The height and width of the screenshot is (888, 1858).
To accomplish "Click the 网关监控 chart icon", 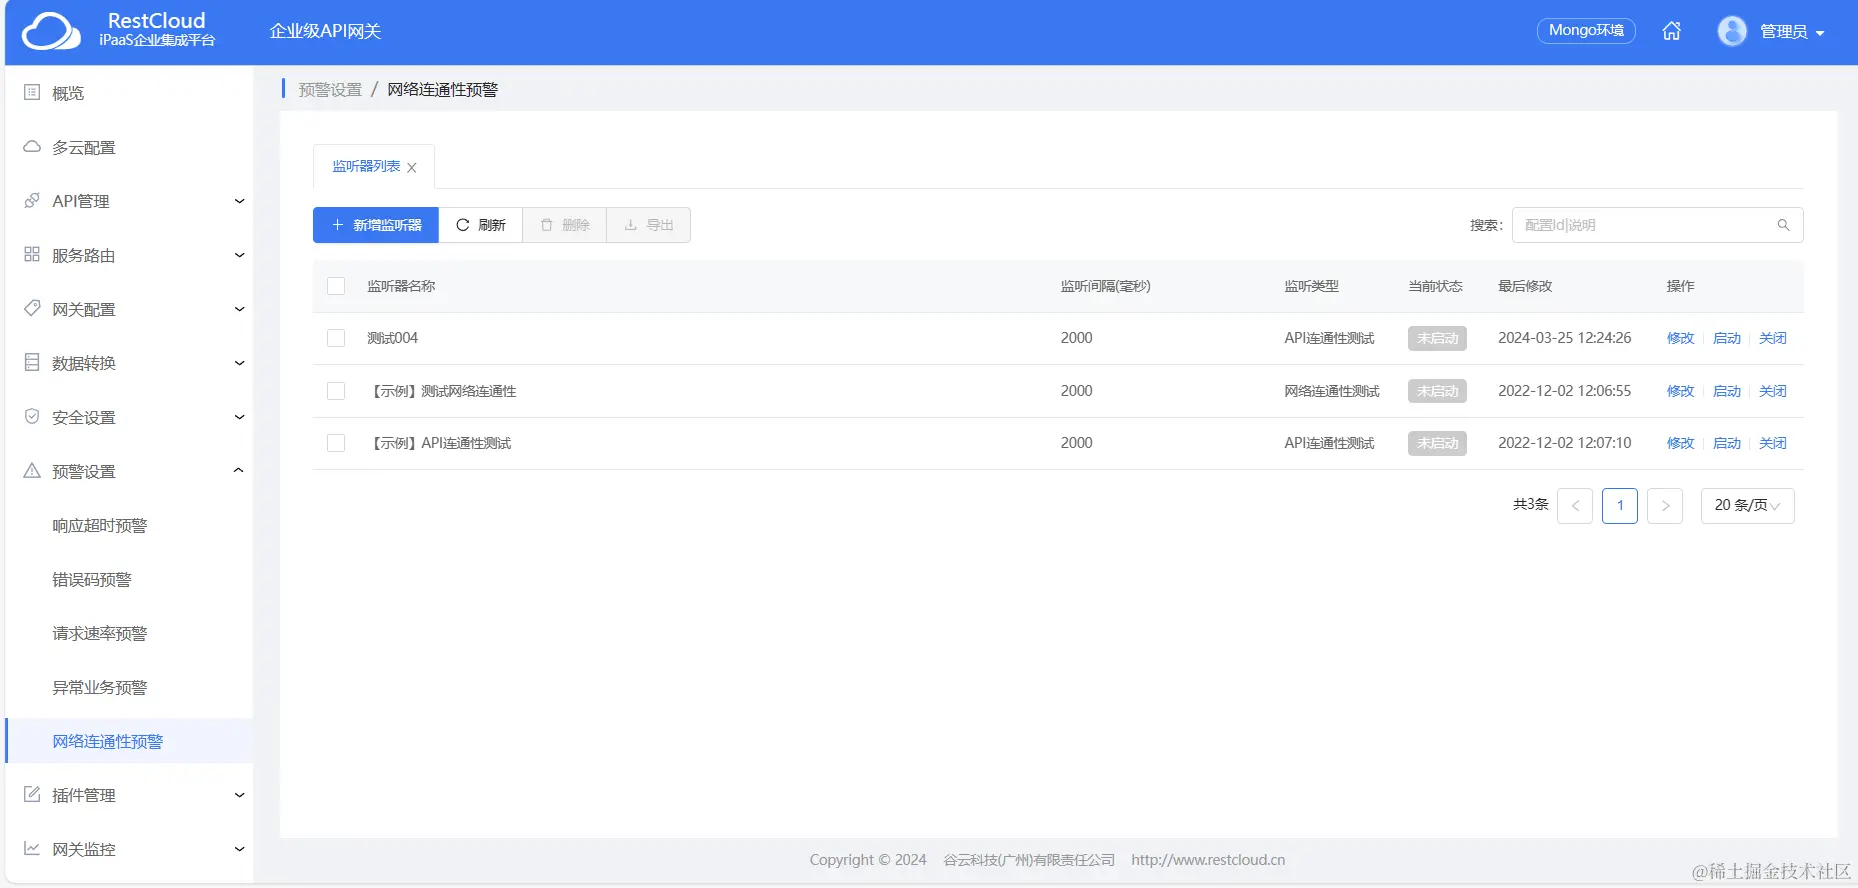I will point(32,849).
